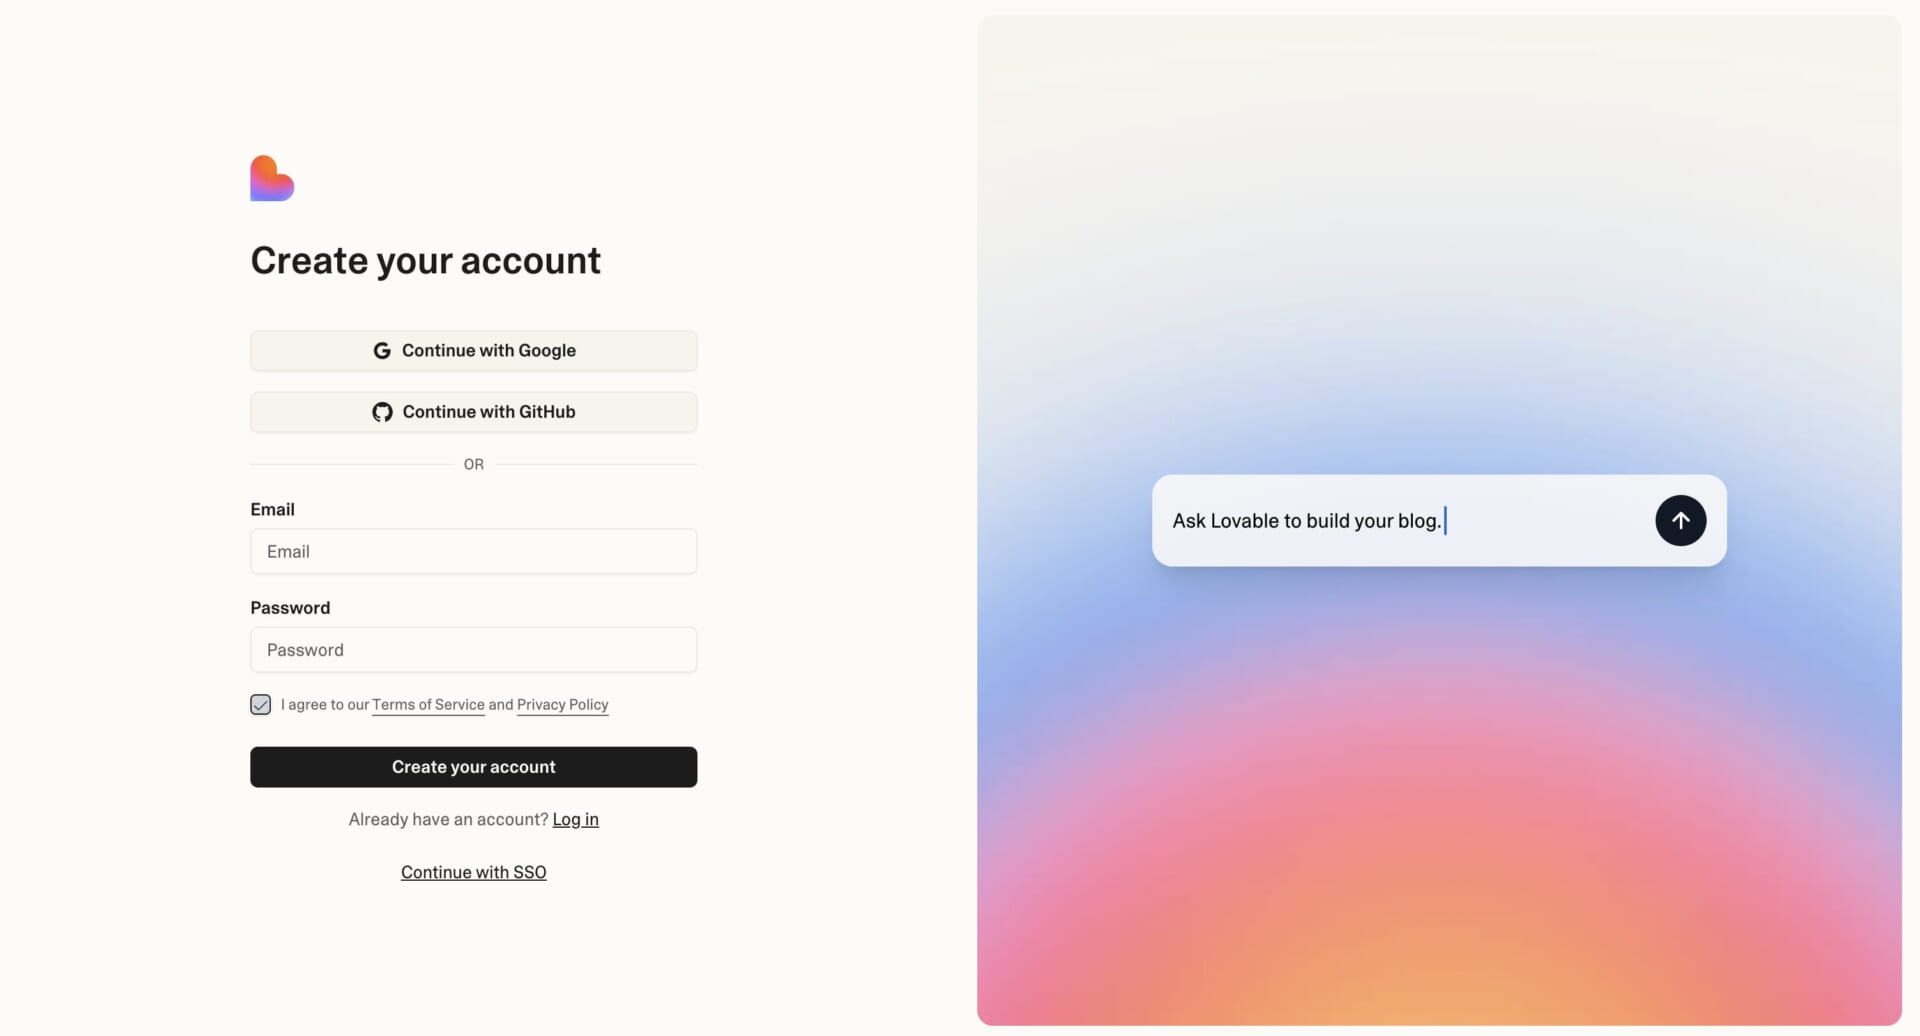Follow the Log in link
Screen dimensions: 1920x1036
pos(575,820)
